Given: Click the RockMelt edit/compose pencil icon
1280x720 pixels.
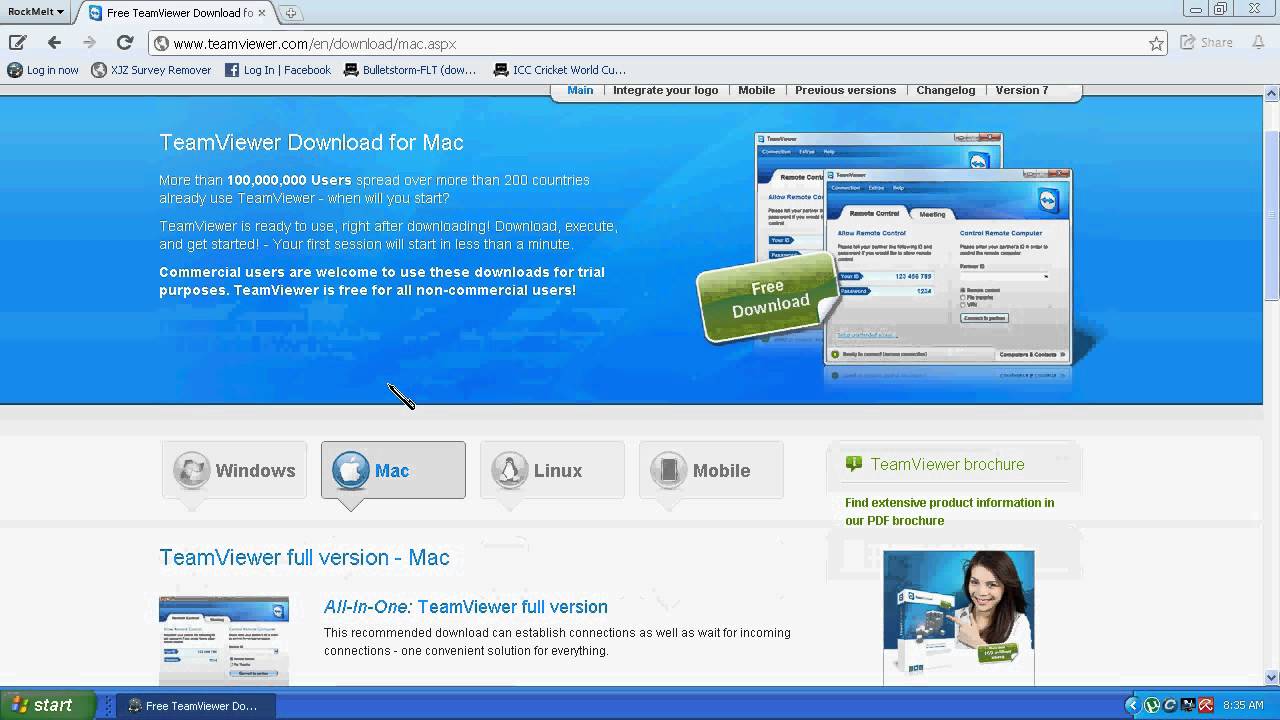Looking at the screenshot, I should click(18, 43).
